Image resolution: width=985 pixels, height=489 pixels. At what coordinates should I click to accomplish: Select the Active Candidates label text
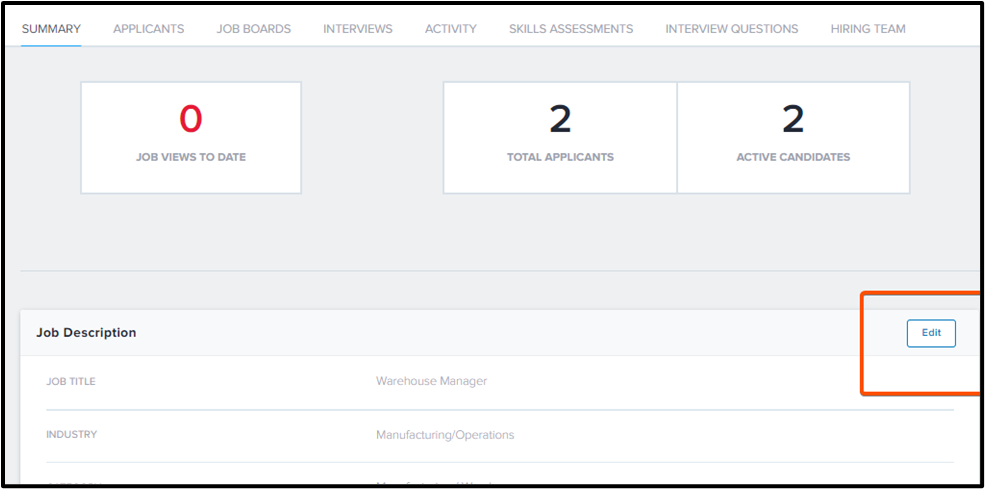tap(792, 157)
